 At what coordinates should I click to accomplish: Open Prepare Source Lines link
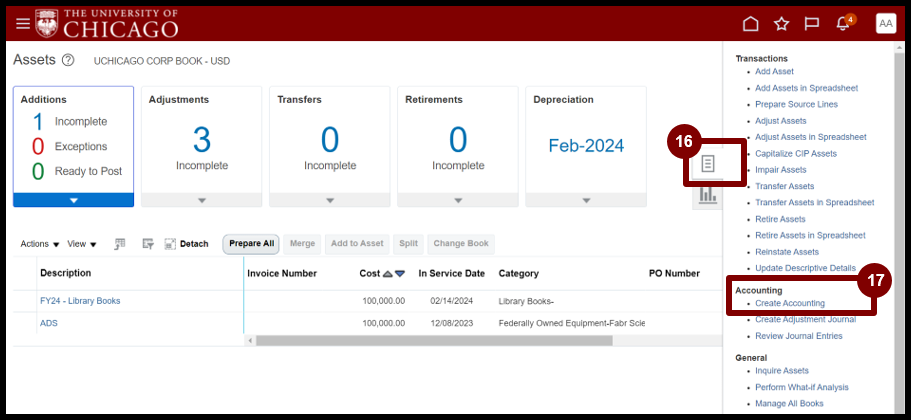tap(797, 104)
